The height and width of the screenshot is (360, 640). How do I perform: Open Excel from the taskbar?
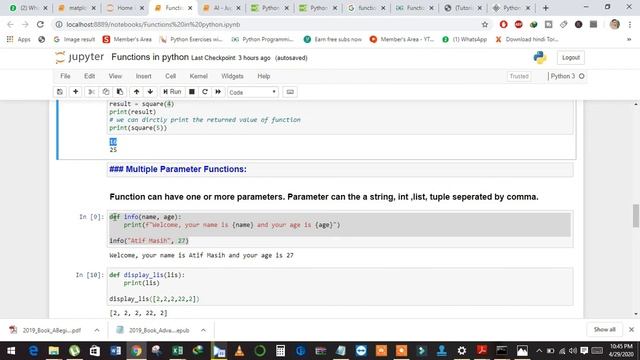(178, 351)
